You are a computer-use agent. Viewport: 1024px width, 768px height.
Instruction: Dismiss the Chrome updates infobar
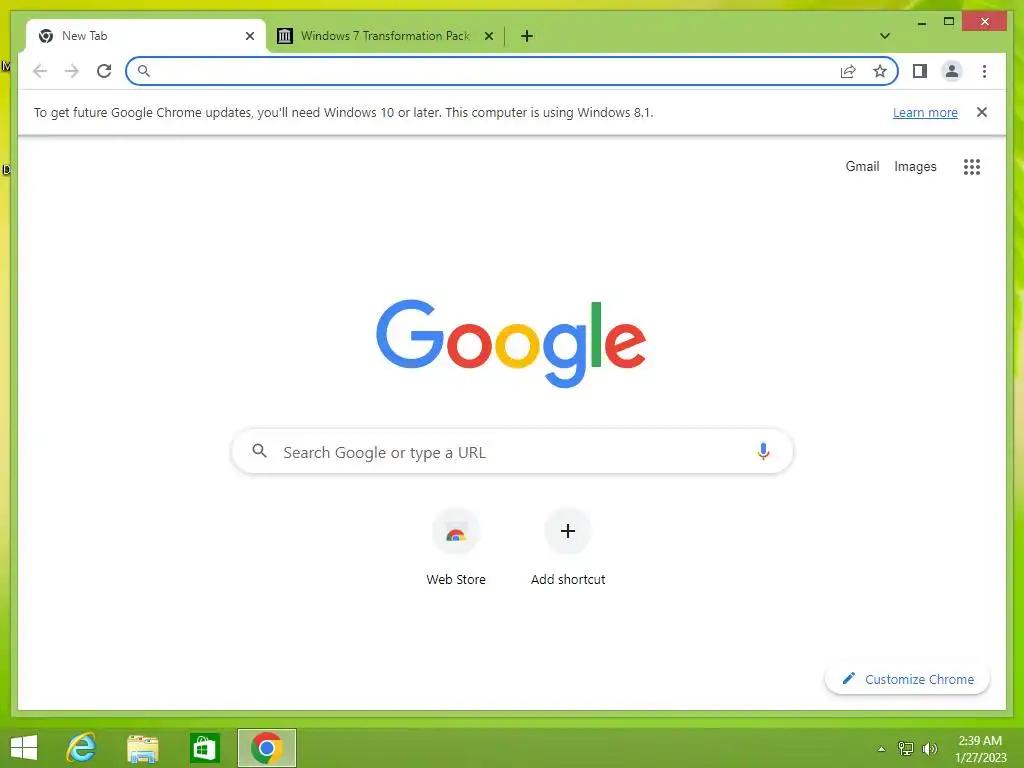coord(981,112)
